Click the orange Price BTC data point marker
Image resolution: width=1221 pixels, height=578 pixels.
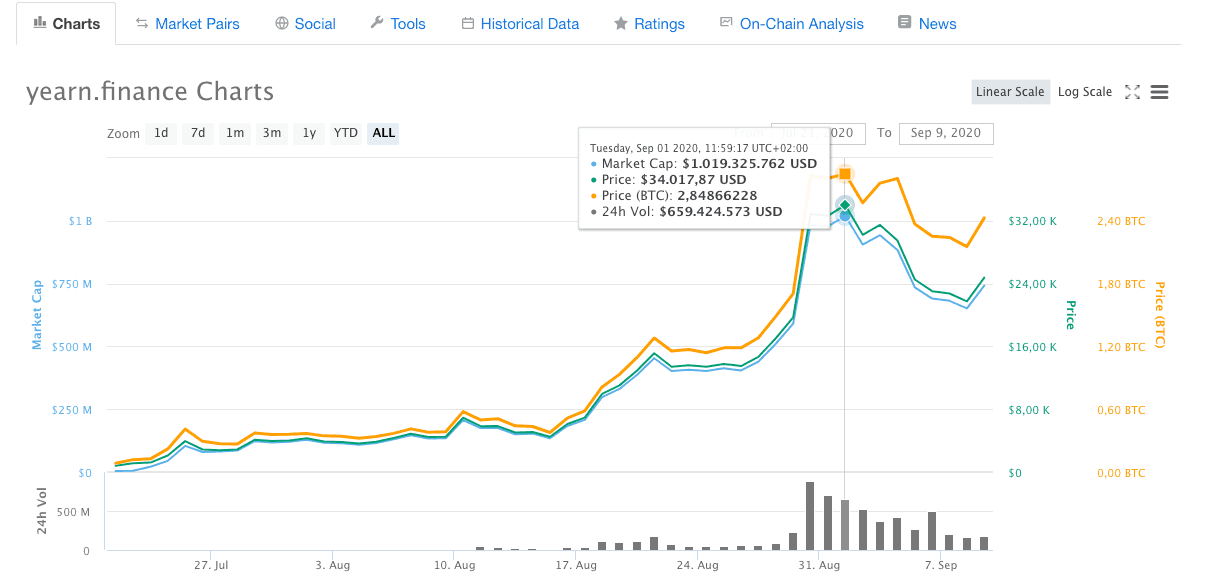coord(845,174)
